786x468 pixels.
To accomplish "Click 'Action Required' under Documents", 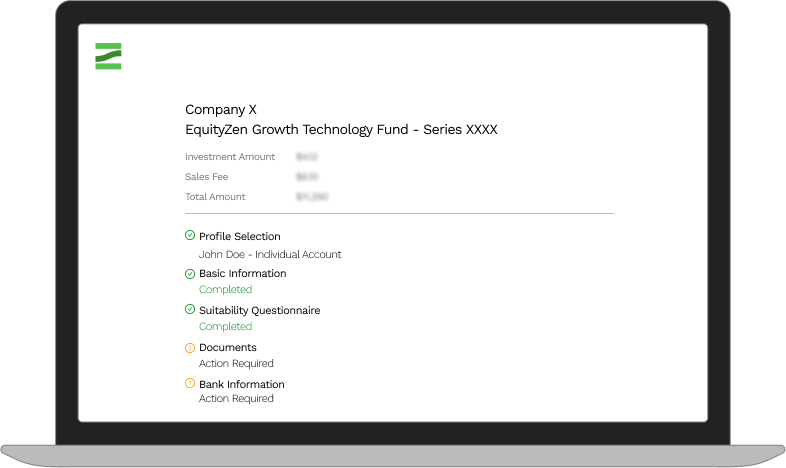I will (x=236, y=363).
